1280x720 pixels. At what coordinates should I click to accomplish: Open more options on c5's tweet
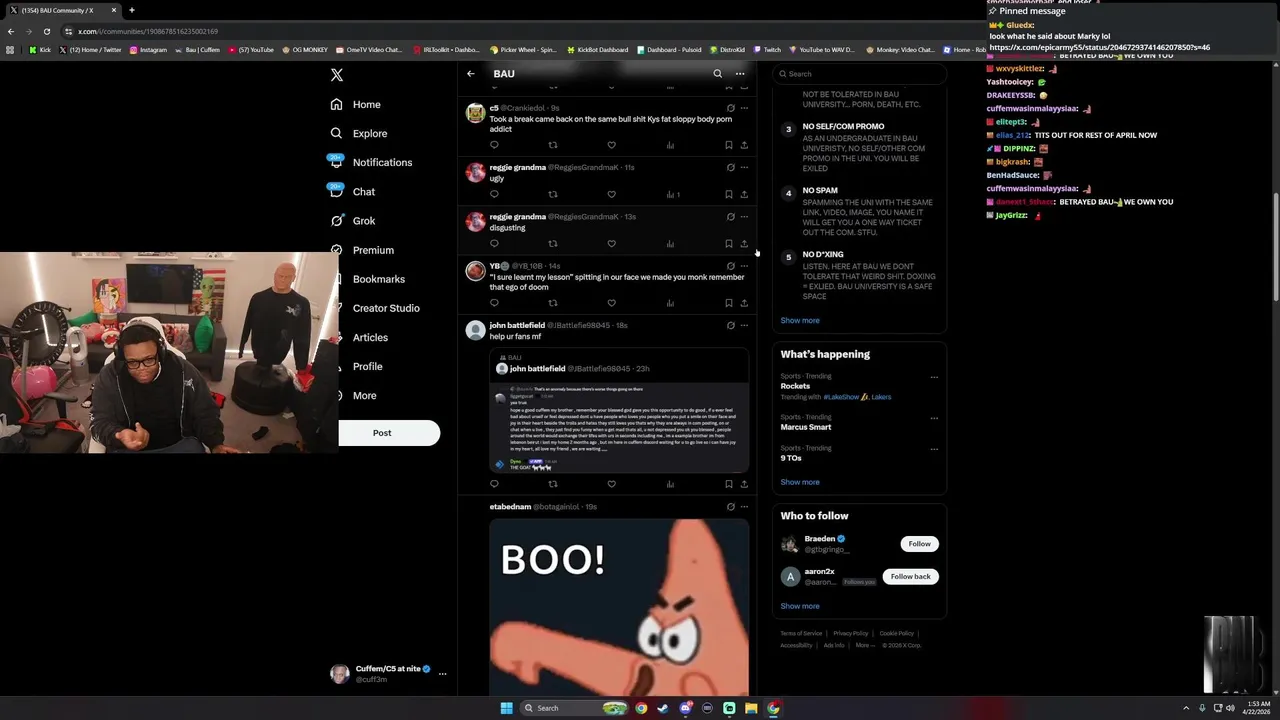pyautogui.click(x=744, y=108)
